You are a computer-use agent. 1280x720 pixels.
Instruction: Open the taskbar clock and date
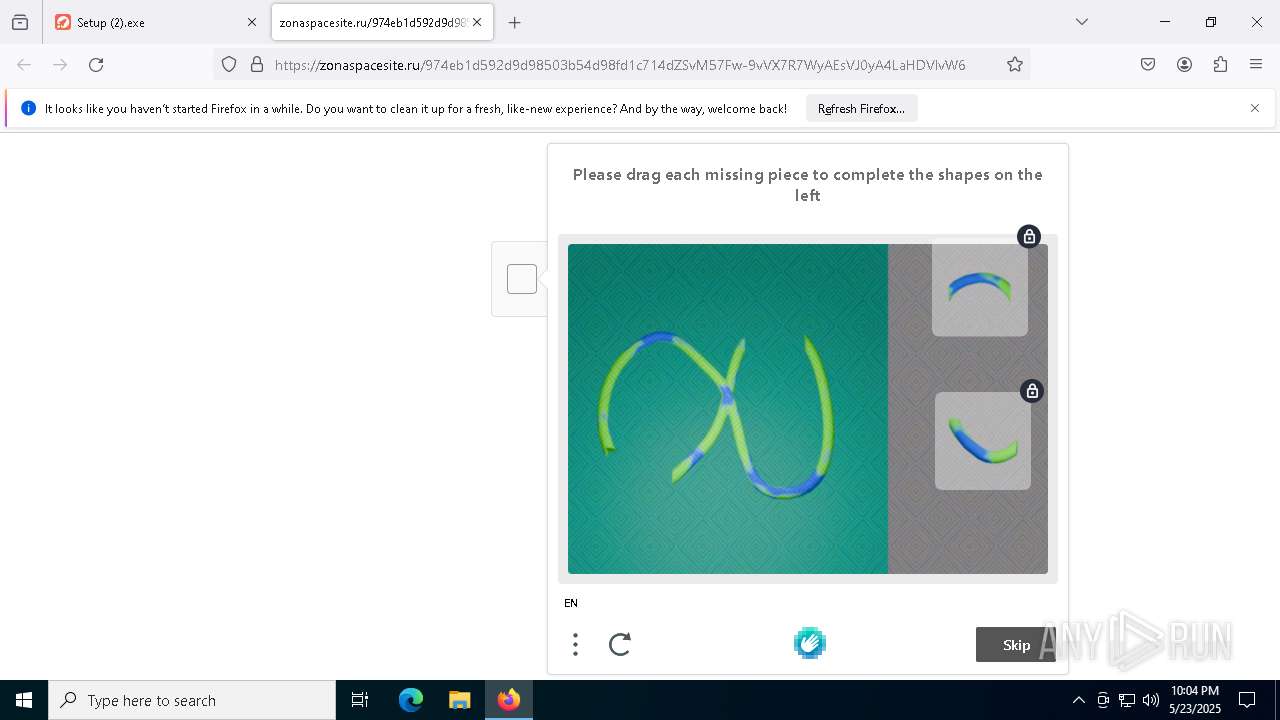[x=1195, y=700]
